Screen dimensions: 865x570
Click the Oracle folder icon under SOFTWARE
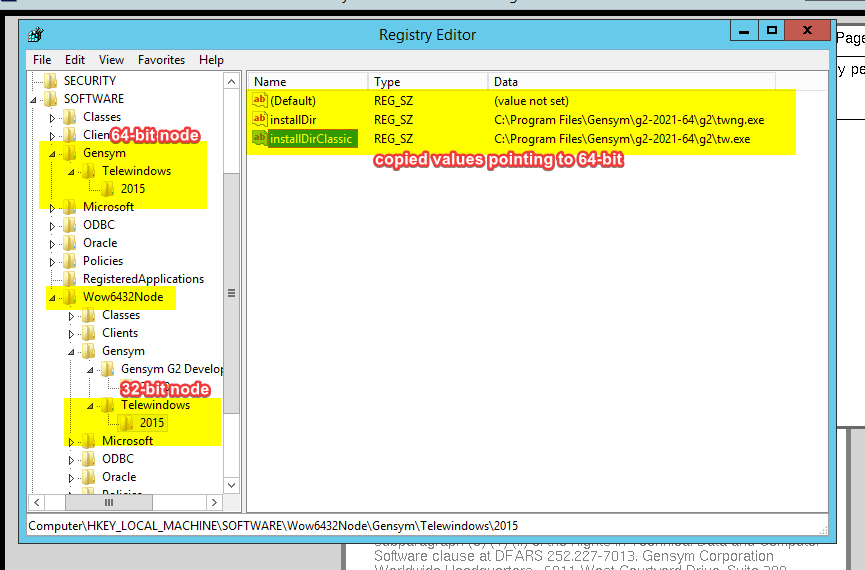coord(70,243)
